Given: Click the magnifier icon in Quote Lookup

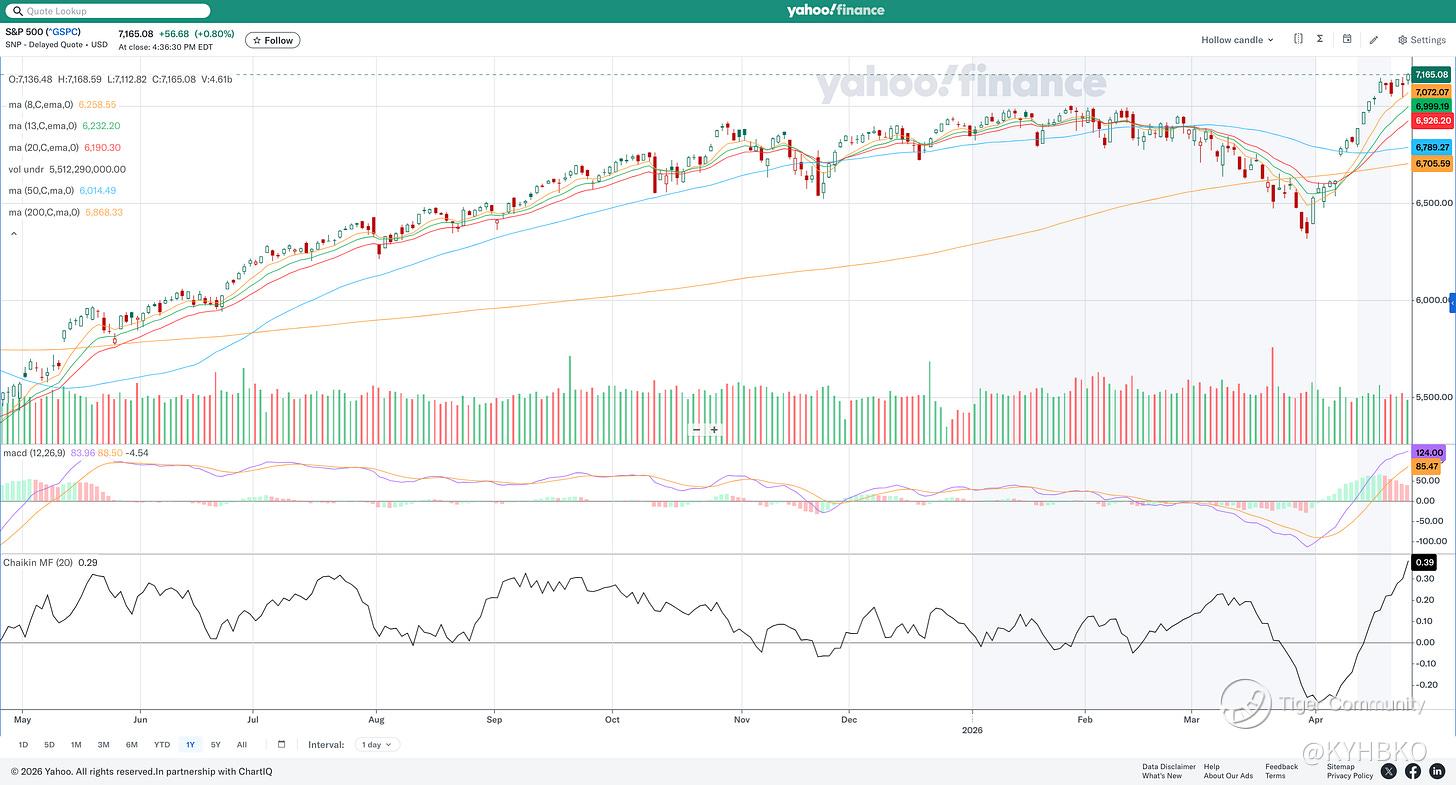Looking at the screenshot, I should pos(17,11).
